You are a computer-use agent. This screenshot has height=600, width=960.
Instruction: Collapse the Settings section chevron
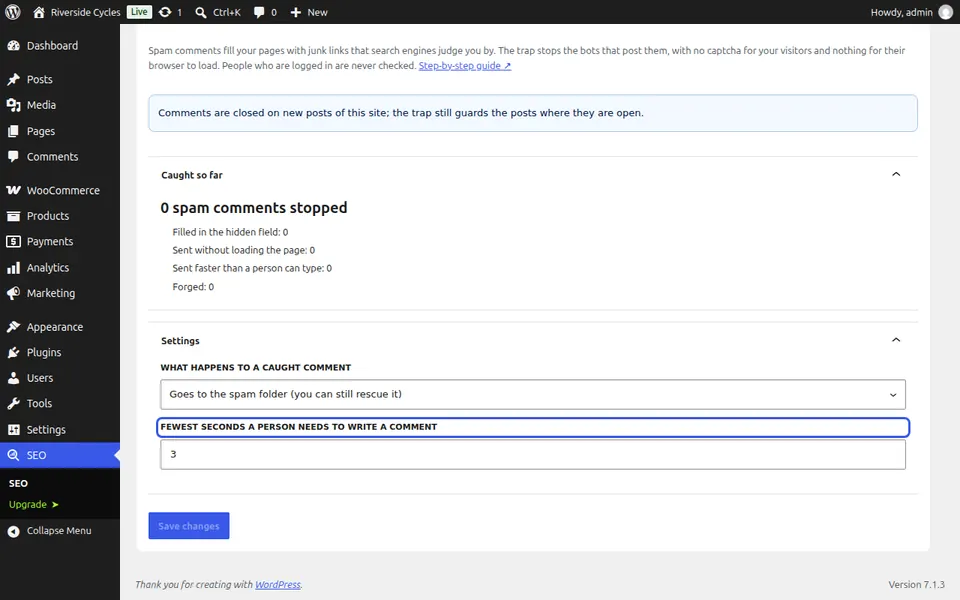pos(896,340)
